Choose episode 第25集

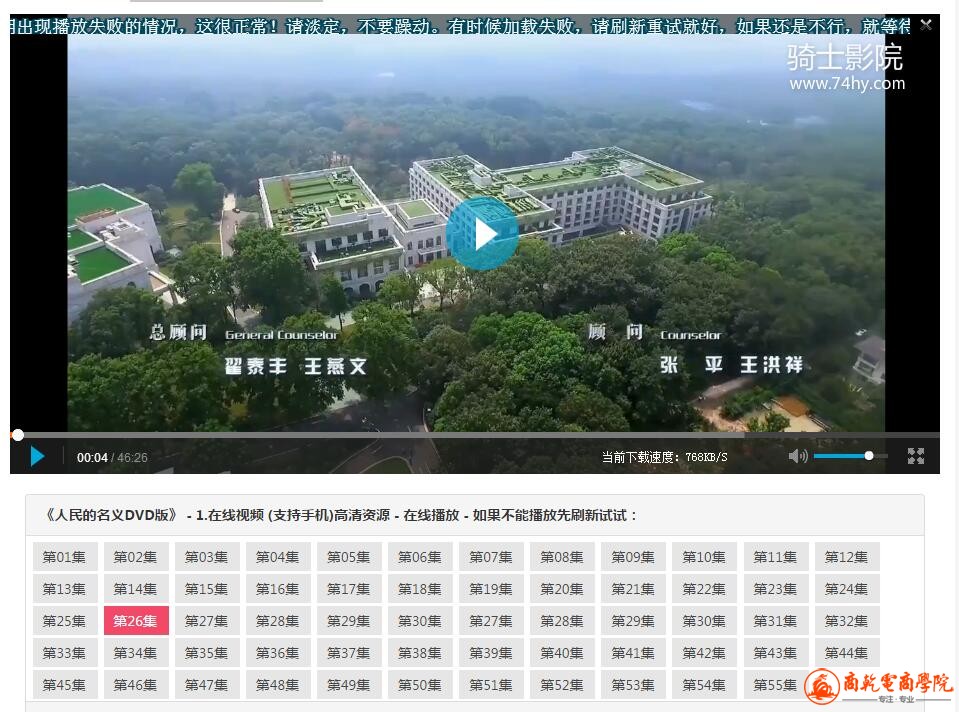[65, 620]
